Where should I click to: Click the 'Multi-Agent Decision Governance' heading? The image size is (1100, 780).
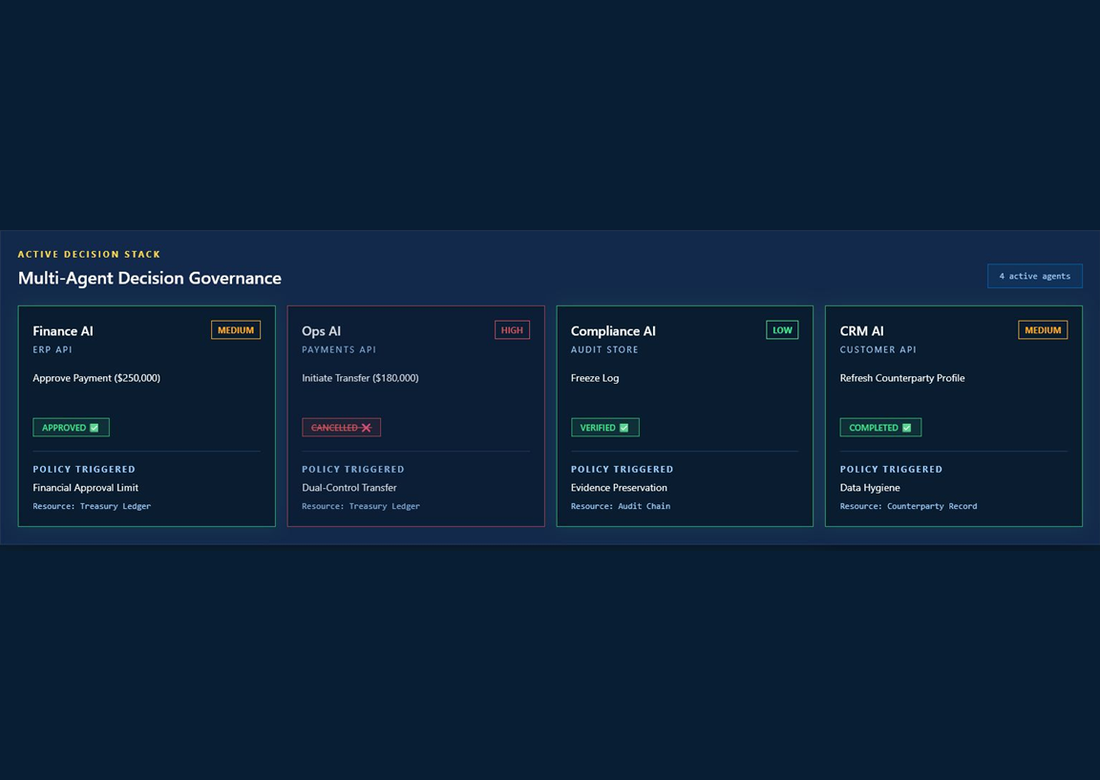[x=149, y=278]
